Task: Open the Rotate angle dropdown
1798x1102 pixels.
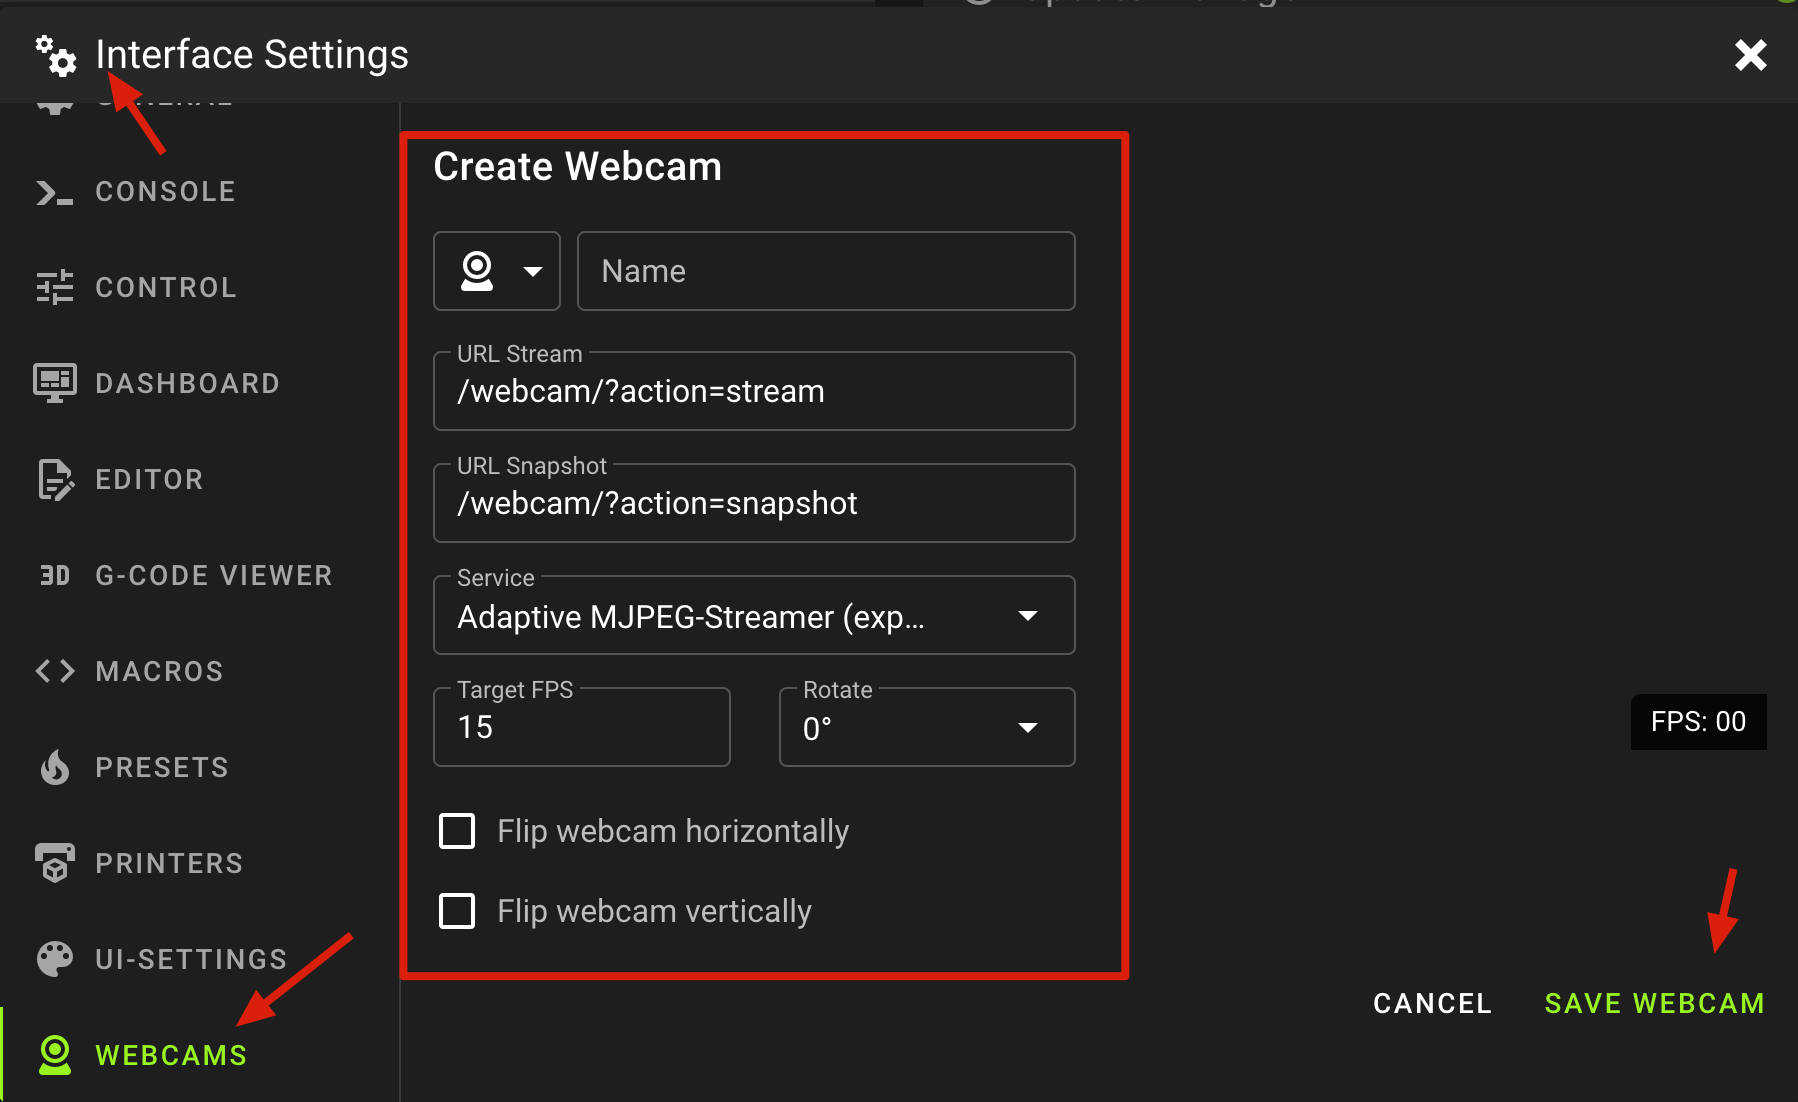Action: 926,728
